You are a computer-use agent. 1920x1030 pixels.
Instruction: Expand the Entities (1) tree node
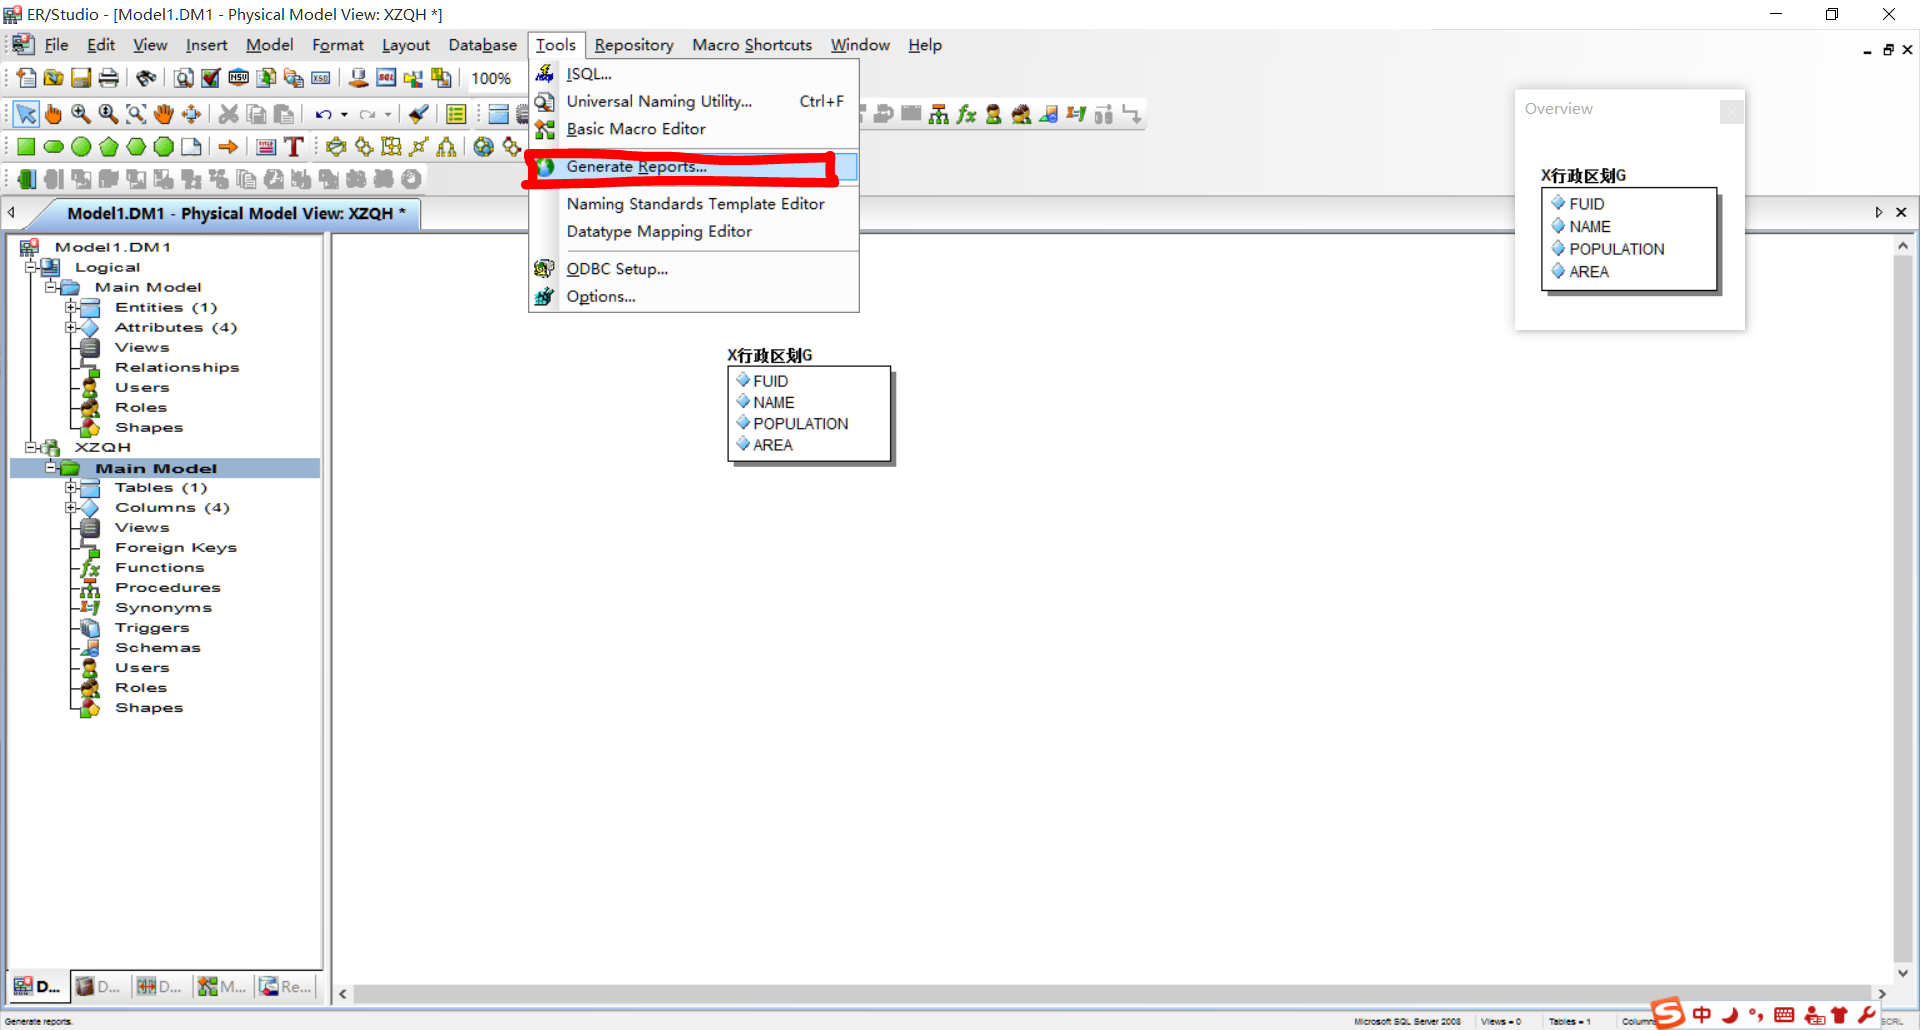[71, 307]
